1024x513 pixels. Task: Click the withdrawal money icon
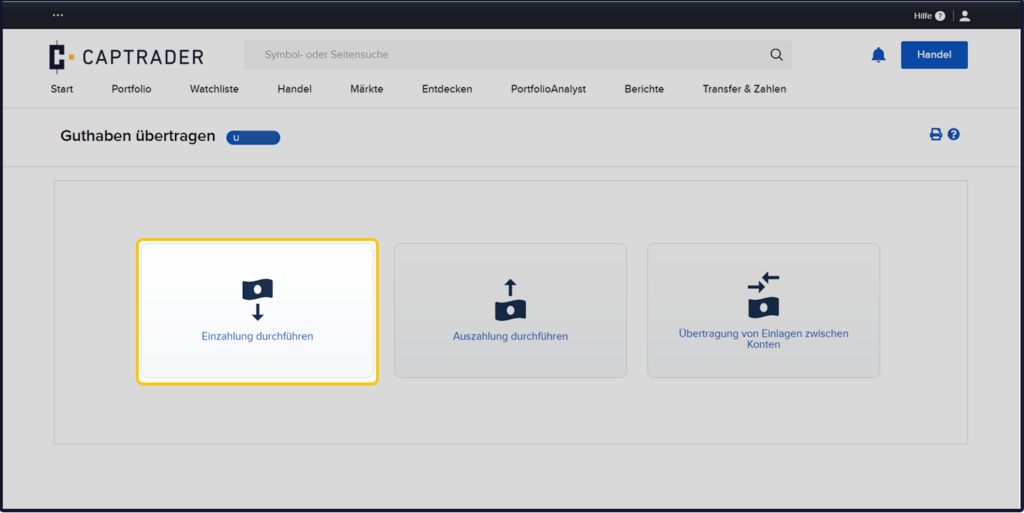pyautogui.click(x=510, y=300)
